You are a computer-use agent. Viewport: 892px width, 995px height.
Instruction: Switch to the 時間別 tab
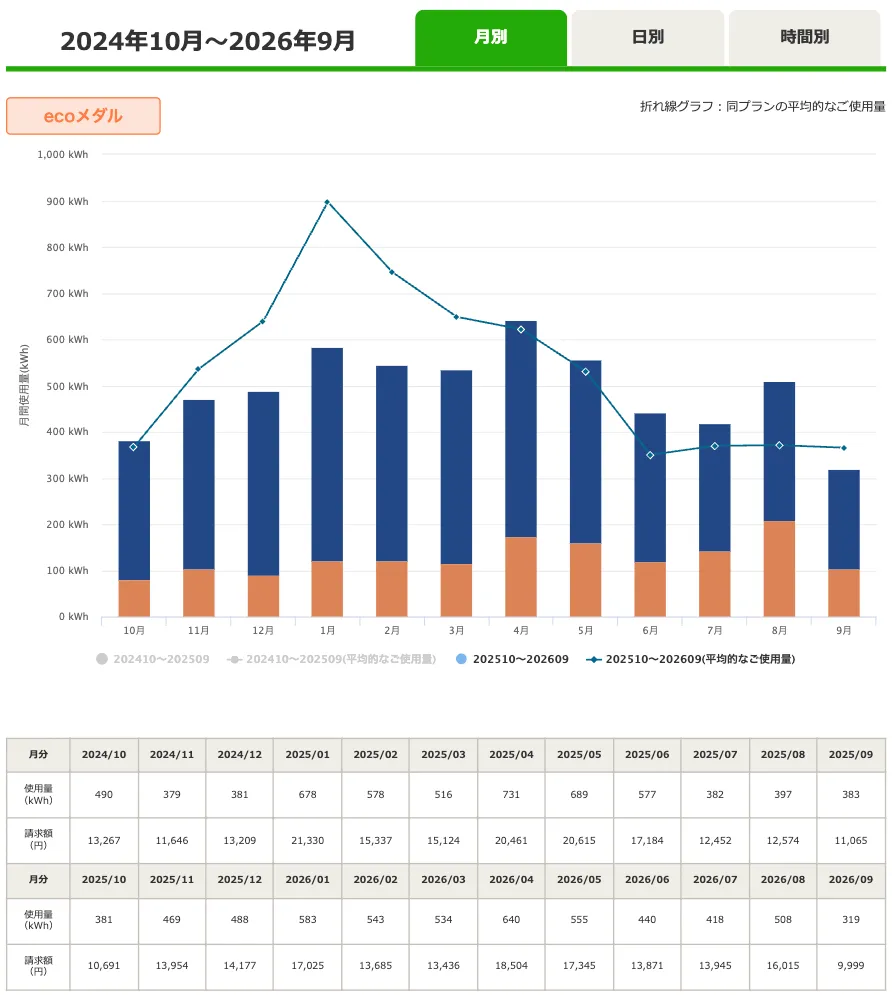[804, 37]
